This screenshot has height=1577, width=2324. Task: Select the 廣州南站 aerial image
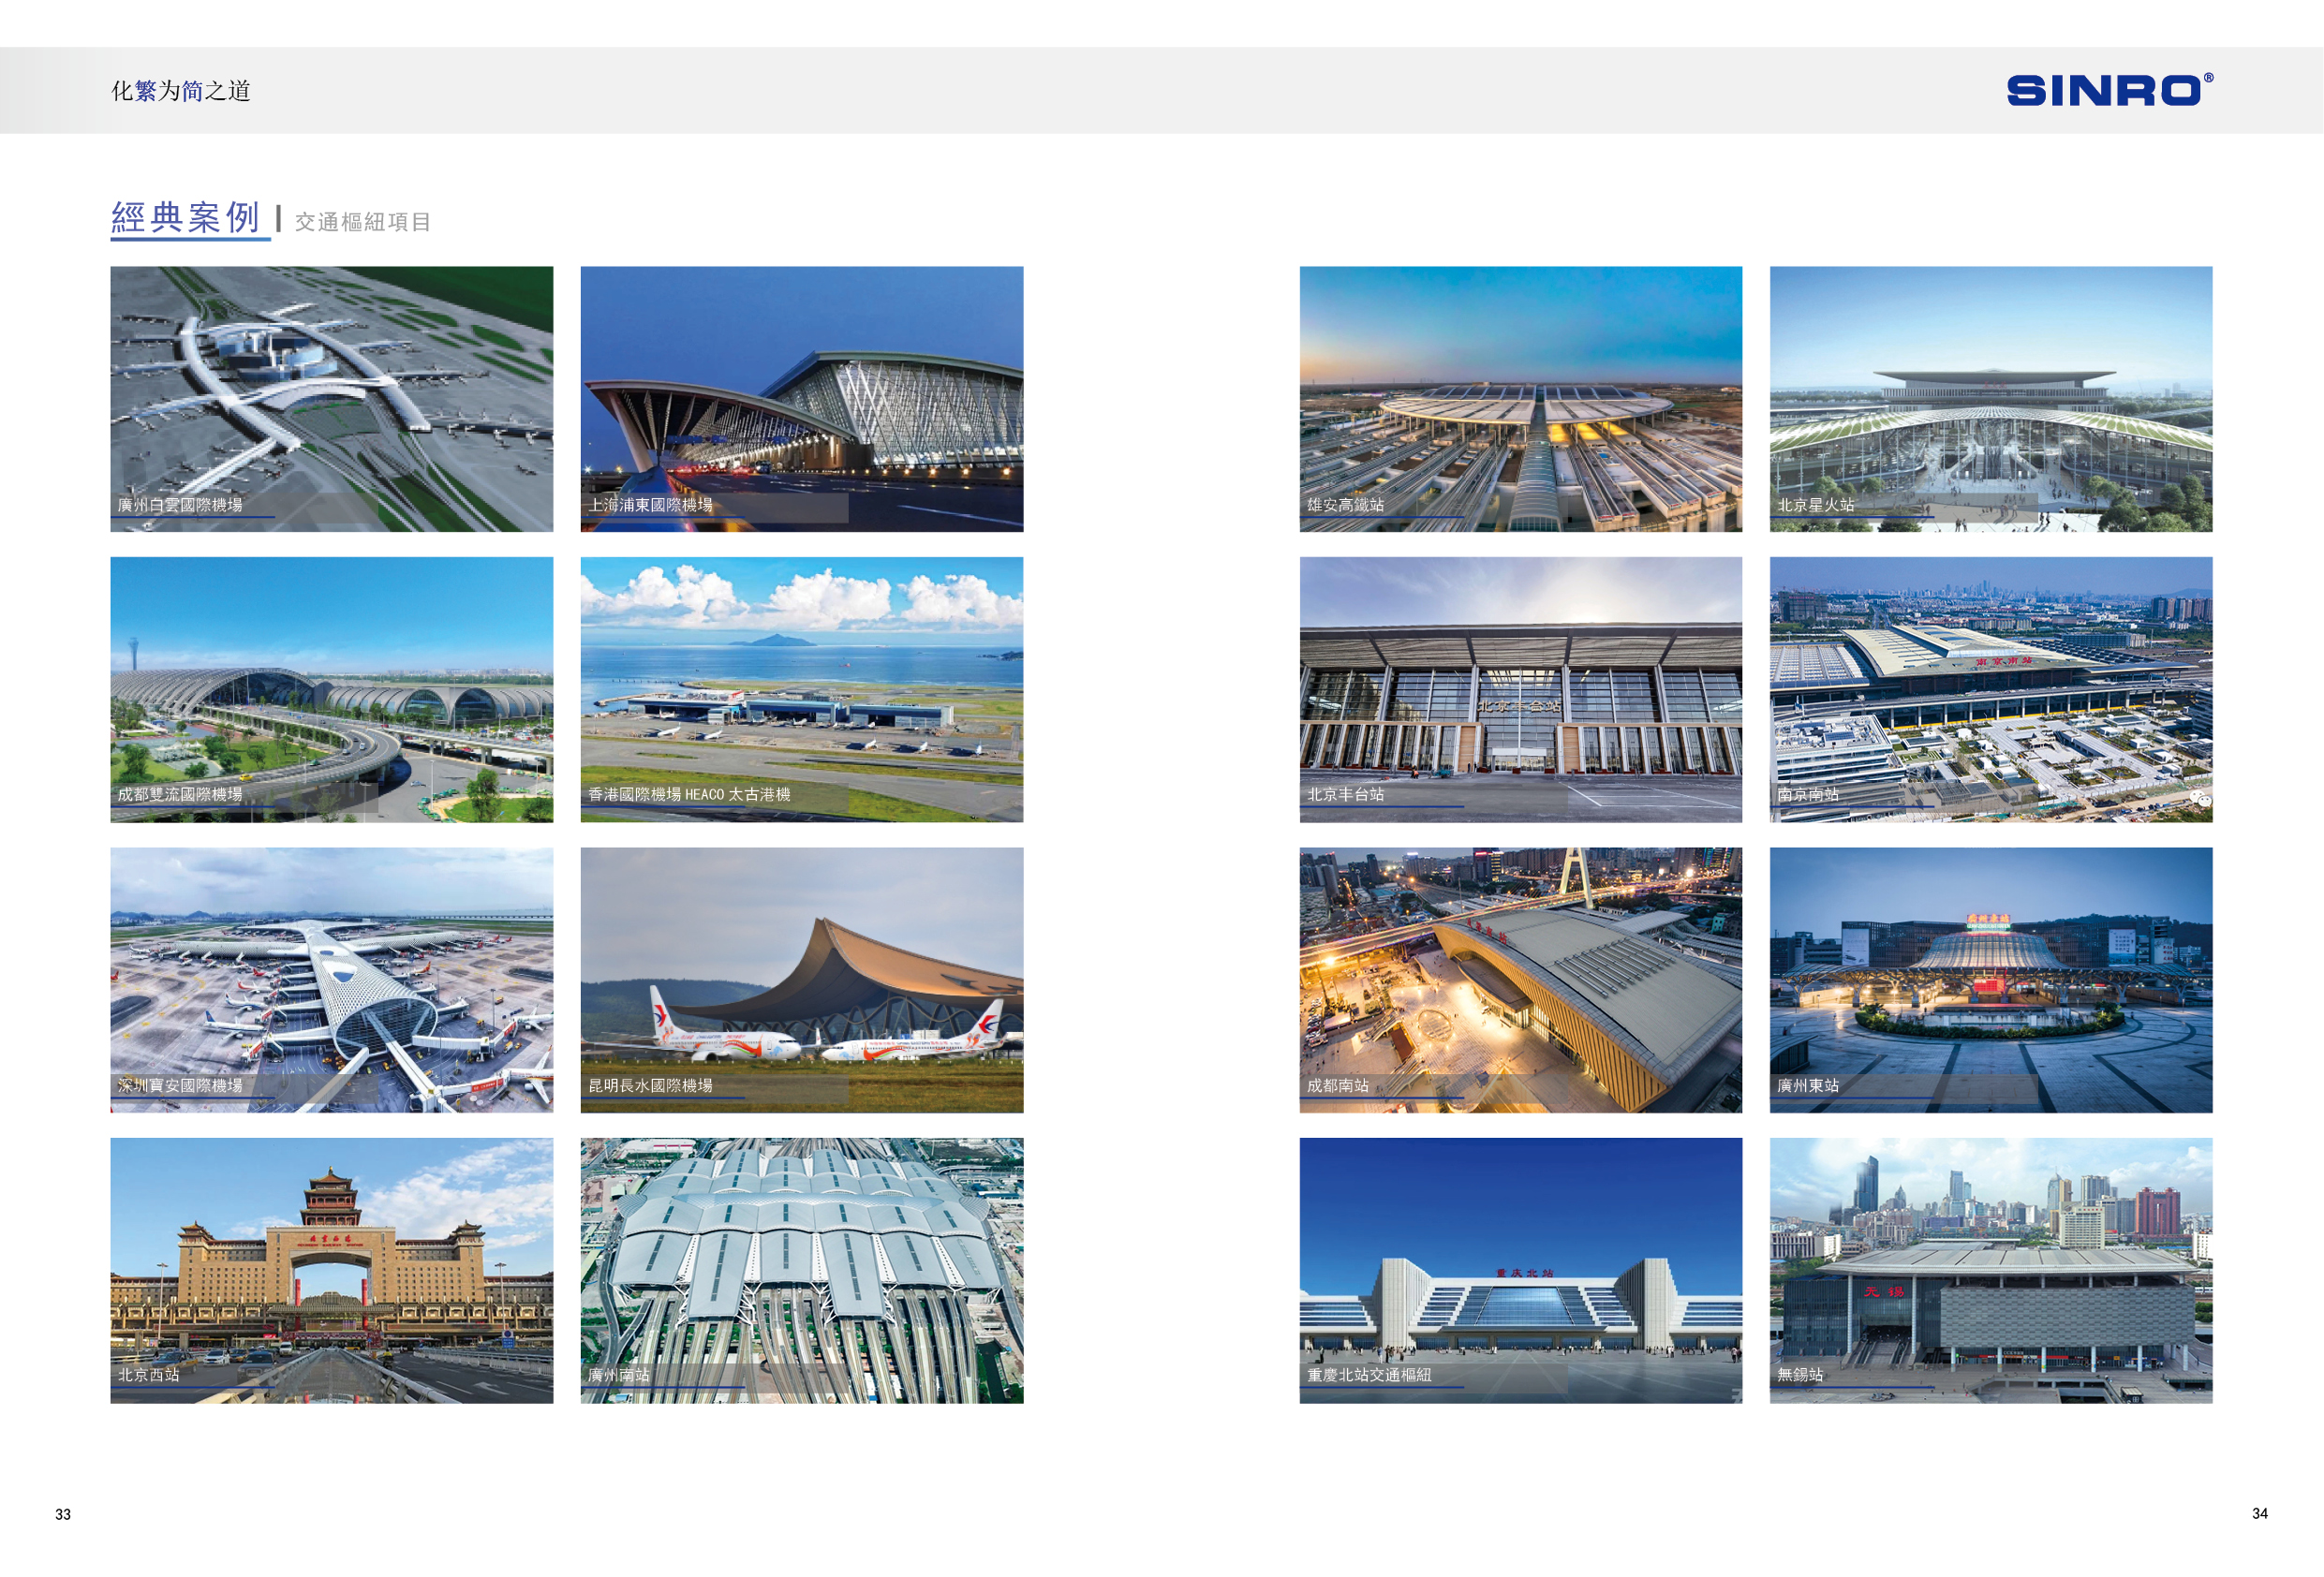802,1270
